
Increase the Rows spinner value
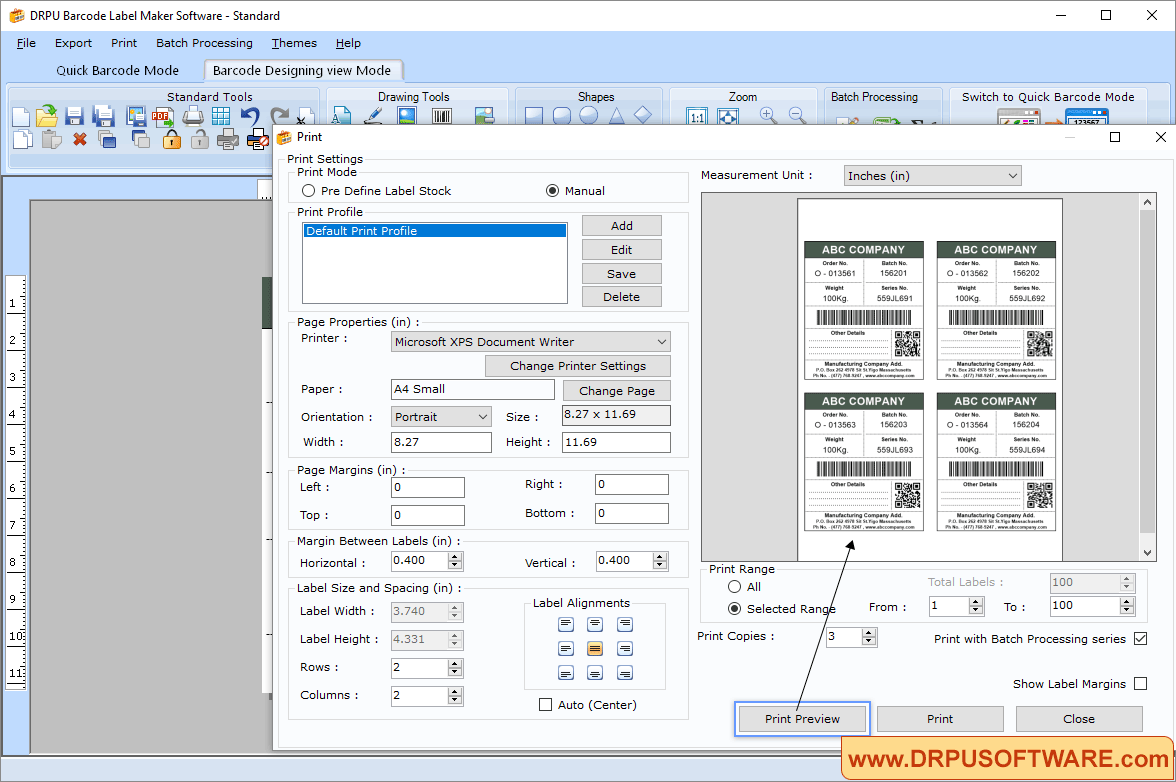tap(454, 664)
